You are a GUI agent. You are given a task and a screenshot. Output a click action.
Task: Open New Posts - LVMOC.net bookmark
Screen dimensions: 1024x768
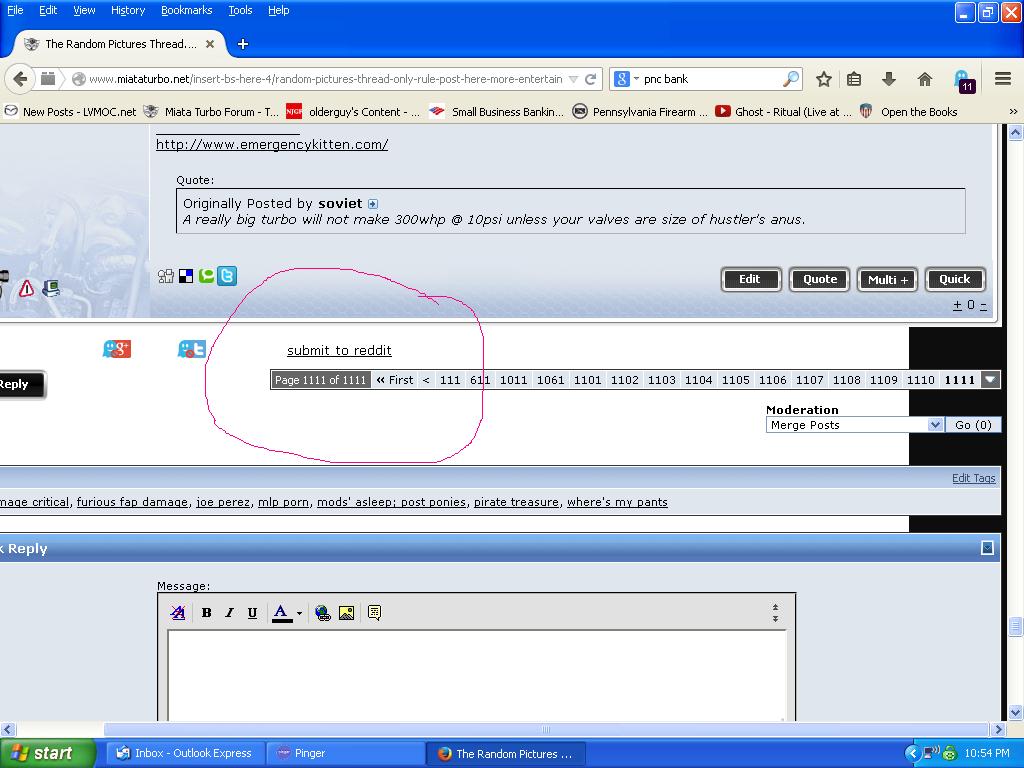(x=71, y=112)
